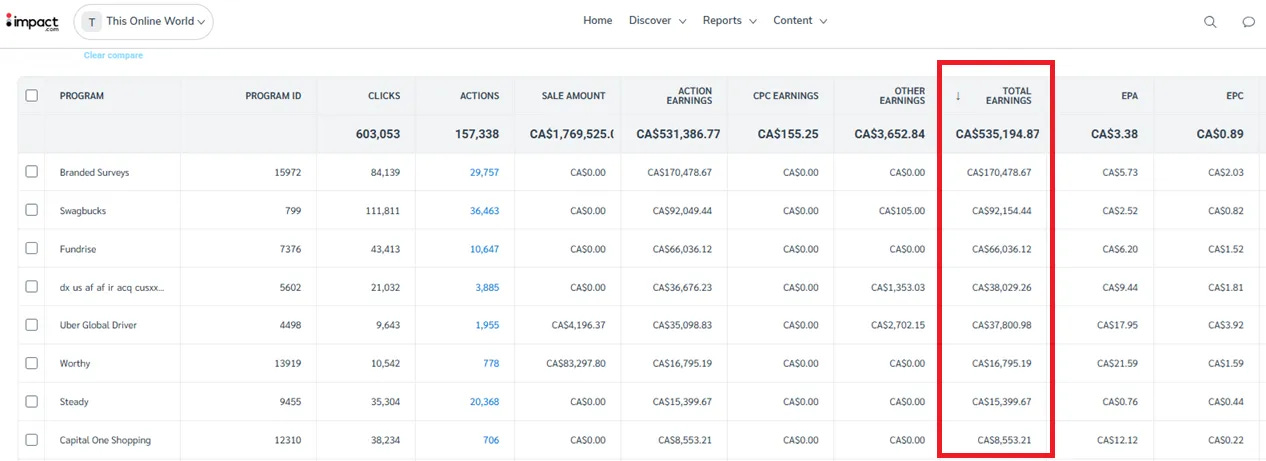Click the CPC earnings total CA$155.25
Screen dimensions: 1266x461
(x=788, y=134)
